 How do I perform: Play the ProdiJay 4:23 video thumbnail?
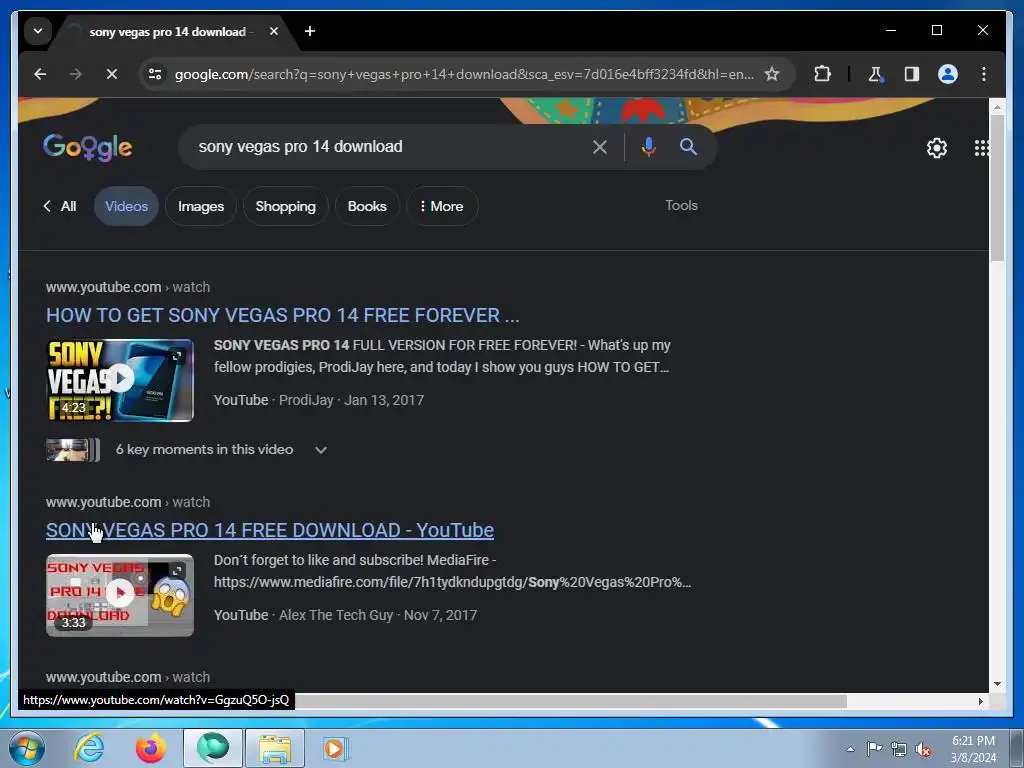point(120,380)
